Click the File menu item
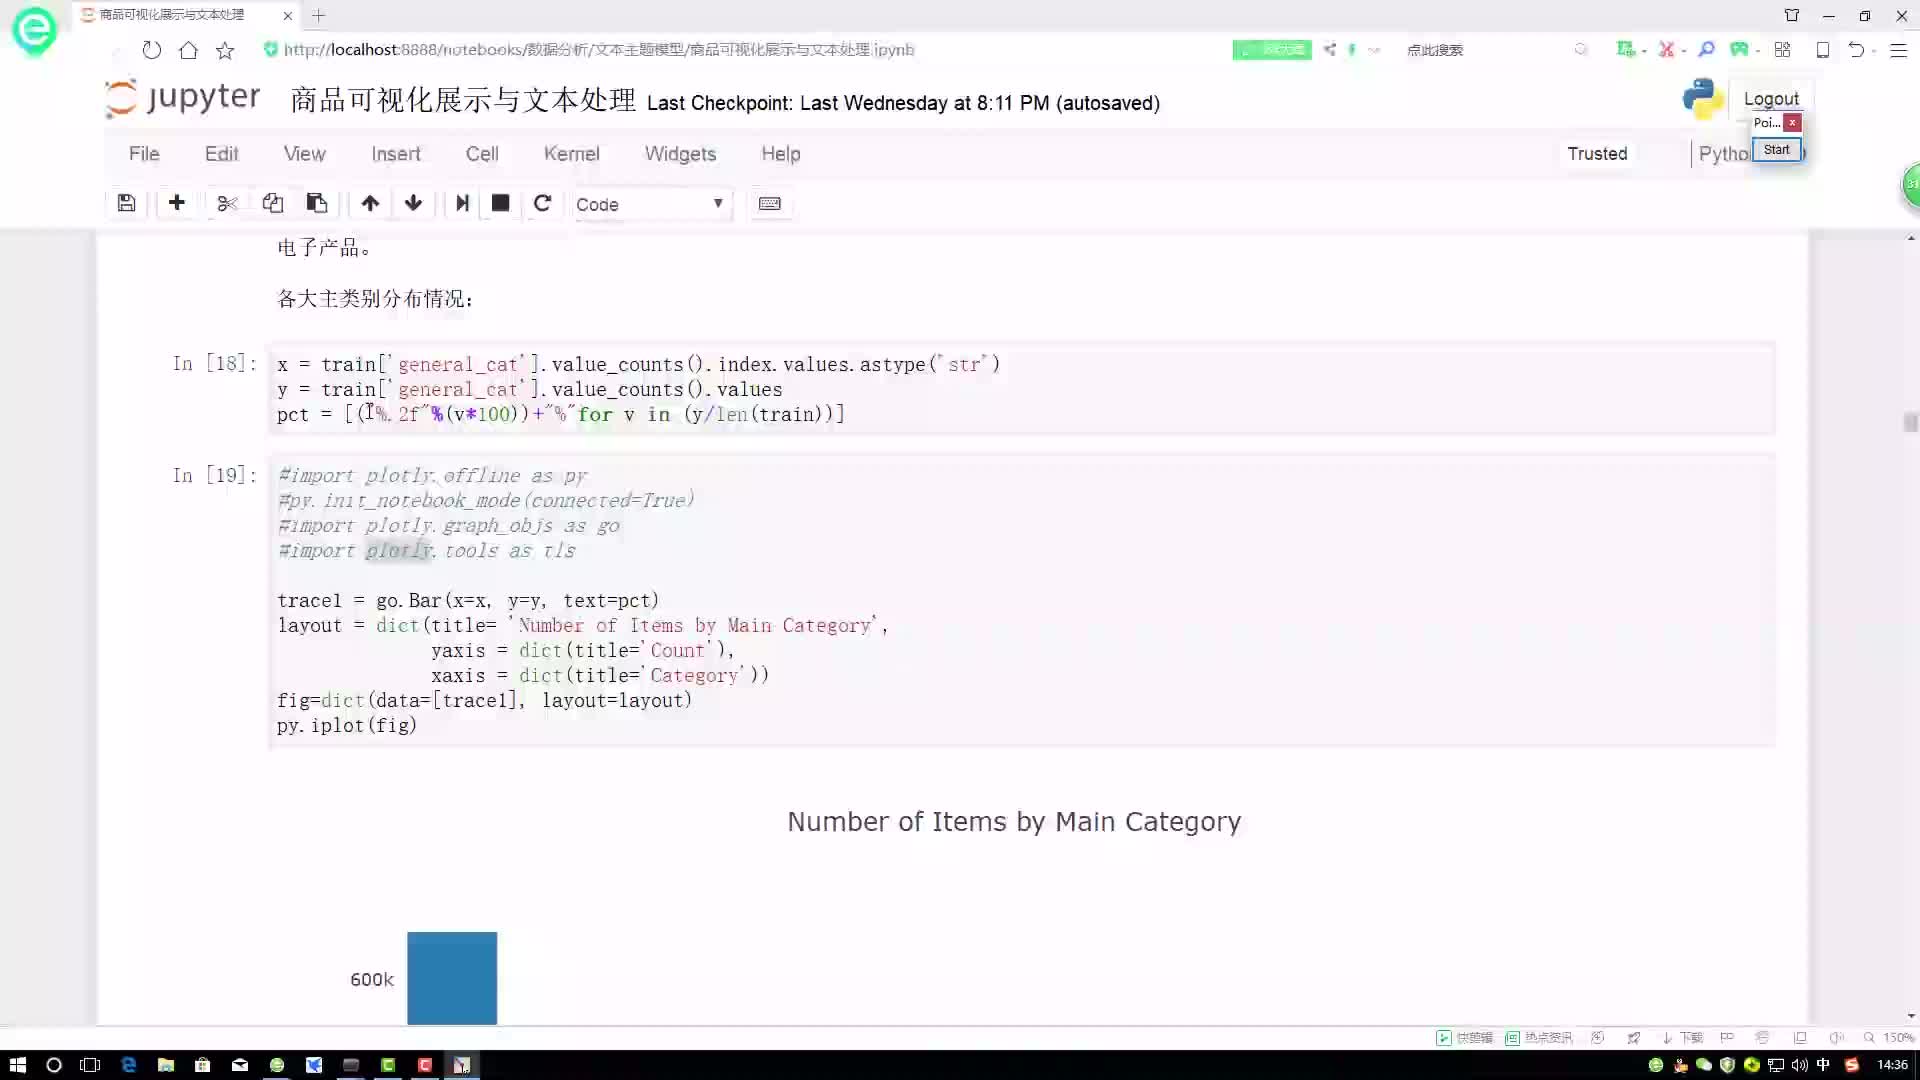Screen dimensions: 1920x1080 tap(144, 154)
